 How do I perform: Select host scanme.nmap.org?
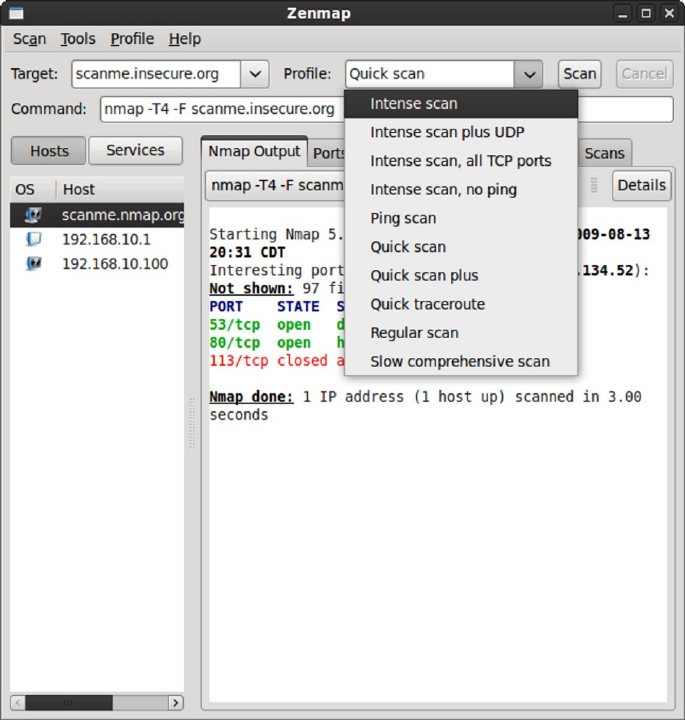tap(97, 215)
